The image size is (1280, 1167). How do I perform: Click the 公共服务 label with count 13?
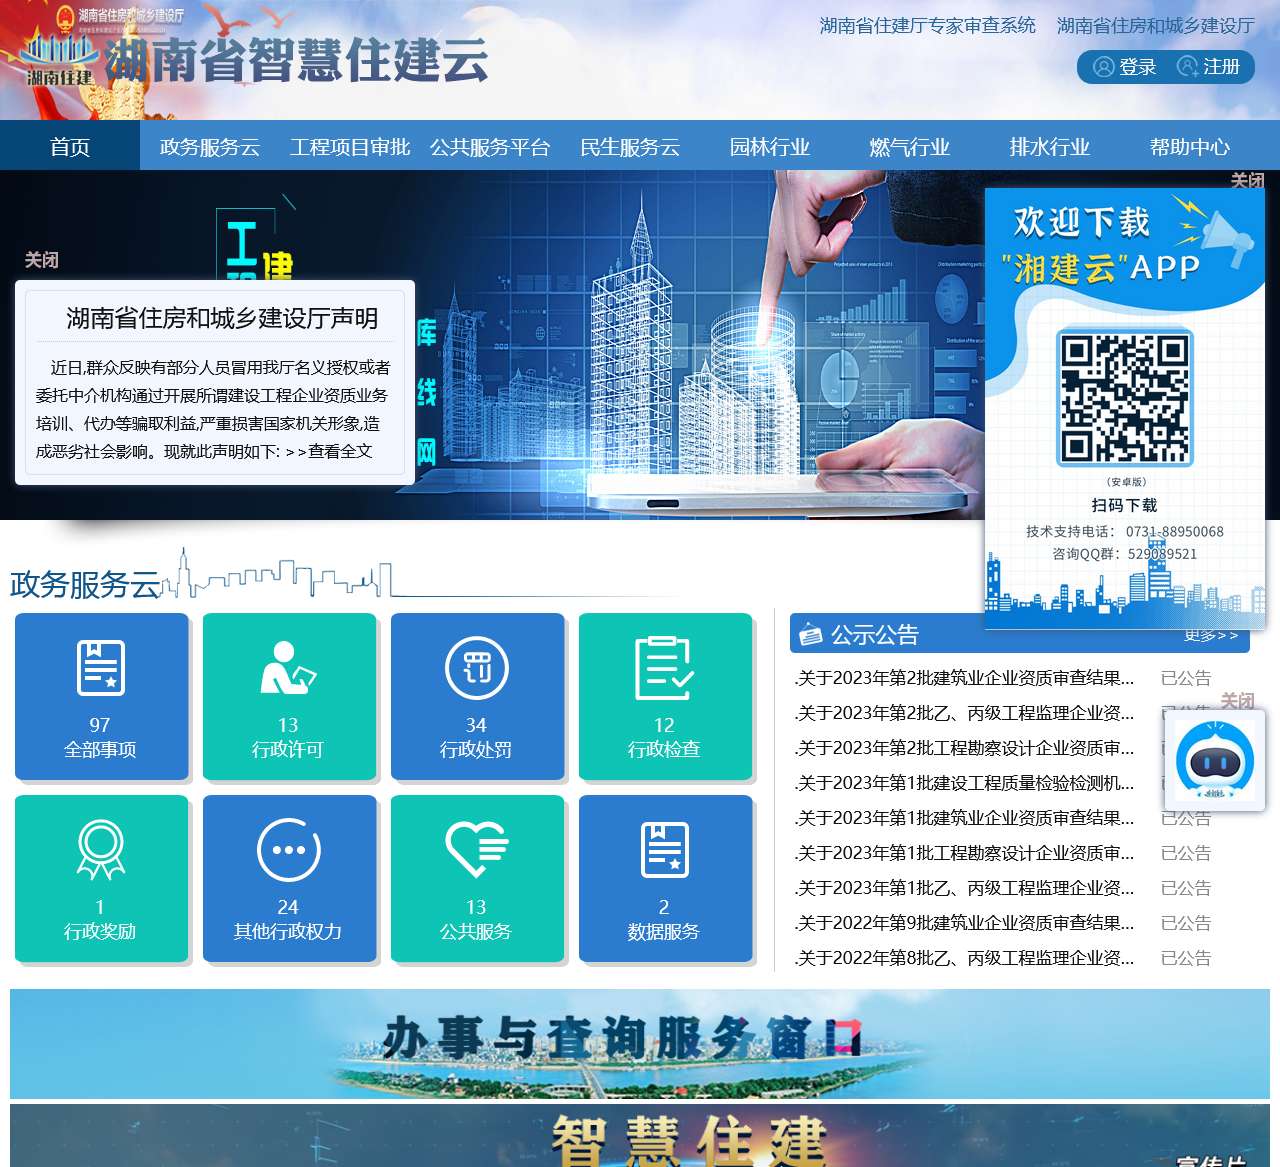[x=476, y=919]
